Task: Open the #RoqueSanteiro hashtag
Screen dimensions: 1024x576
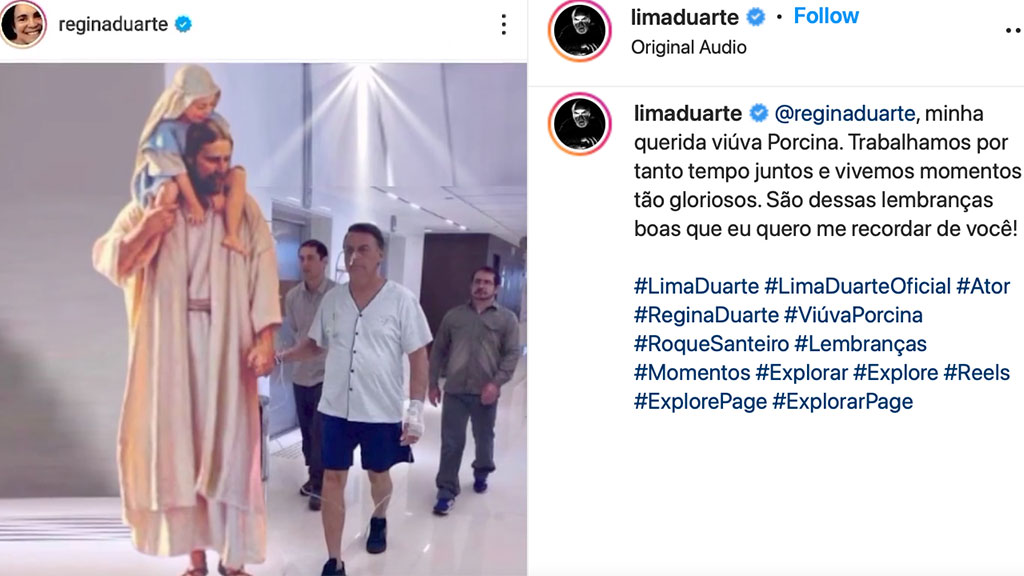Action: click(711, 344)
